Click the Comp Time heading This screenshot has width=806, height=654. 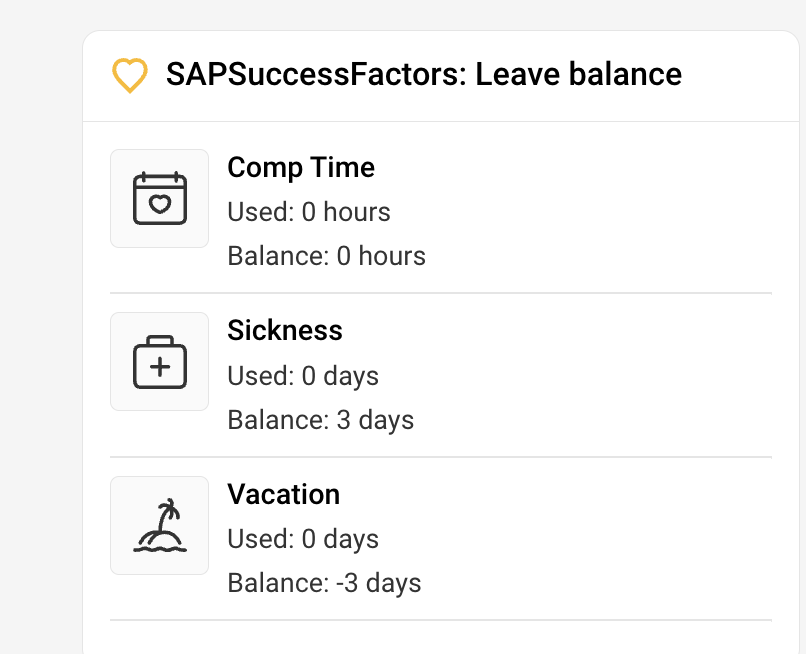301,167
